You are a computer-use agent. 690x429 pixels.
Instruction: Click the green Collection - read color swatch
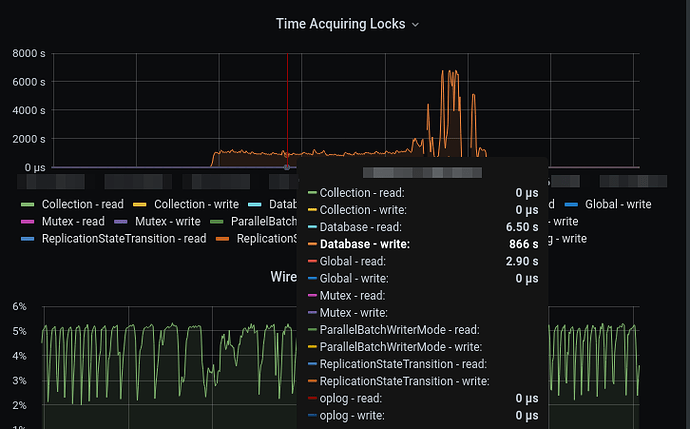pyautogui.click(x=28, y=204)
